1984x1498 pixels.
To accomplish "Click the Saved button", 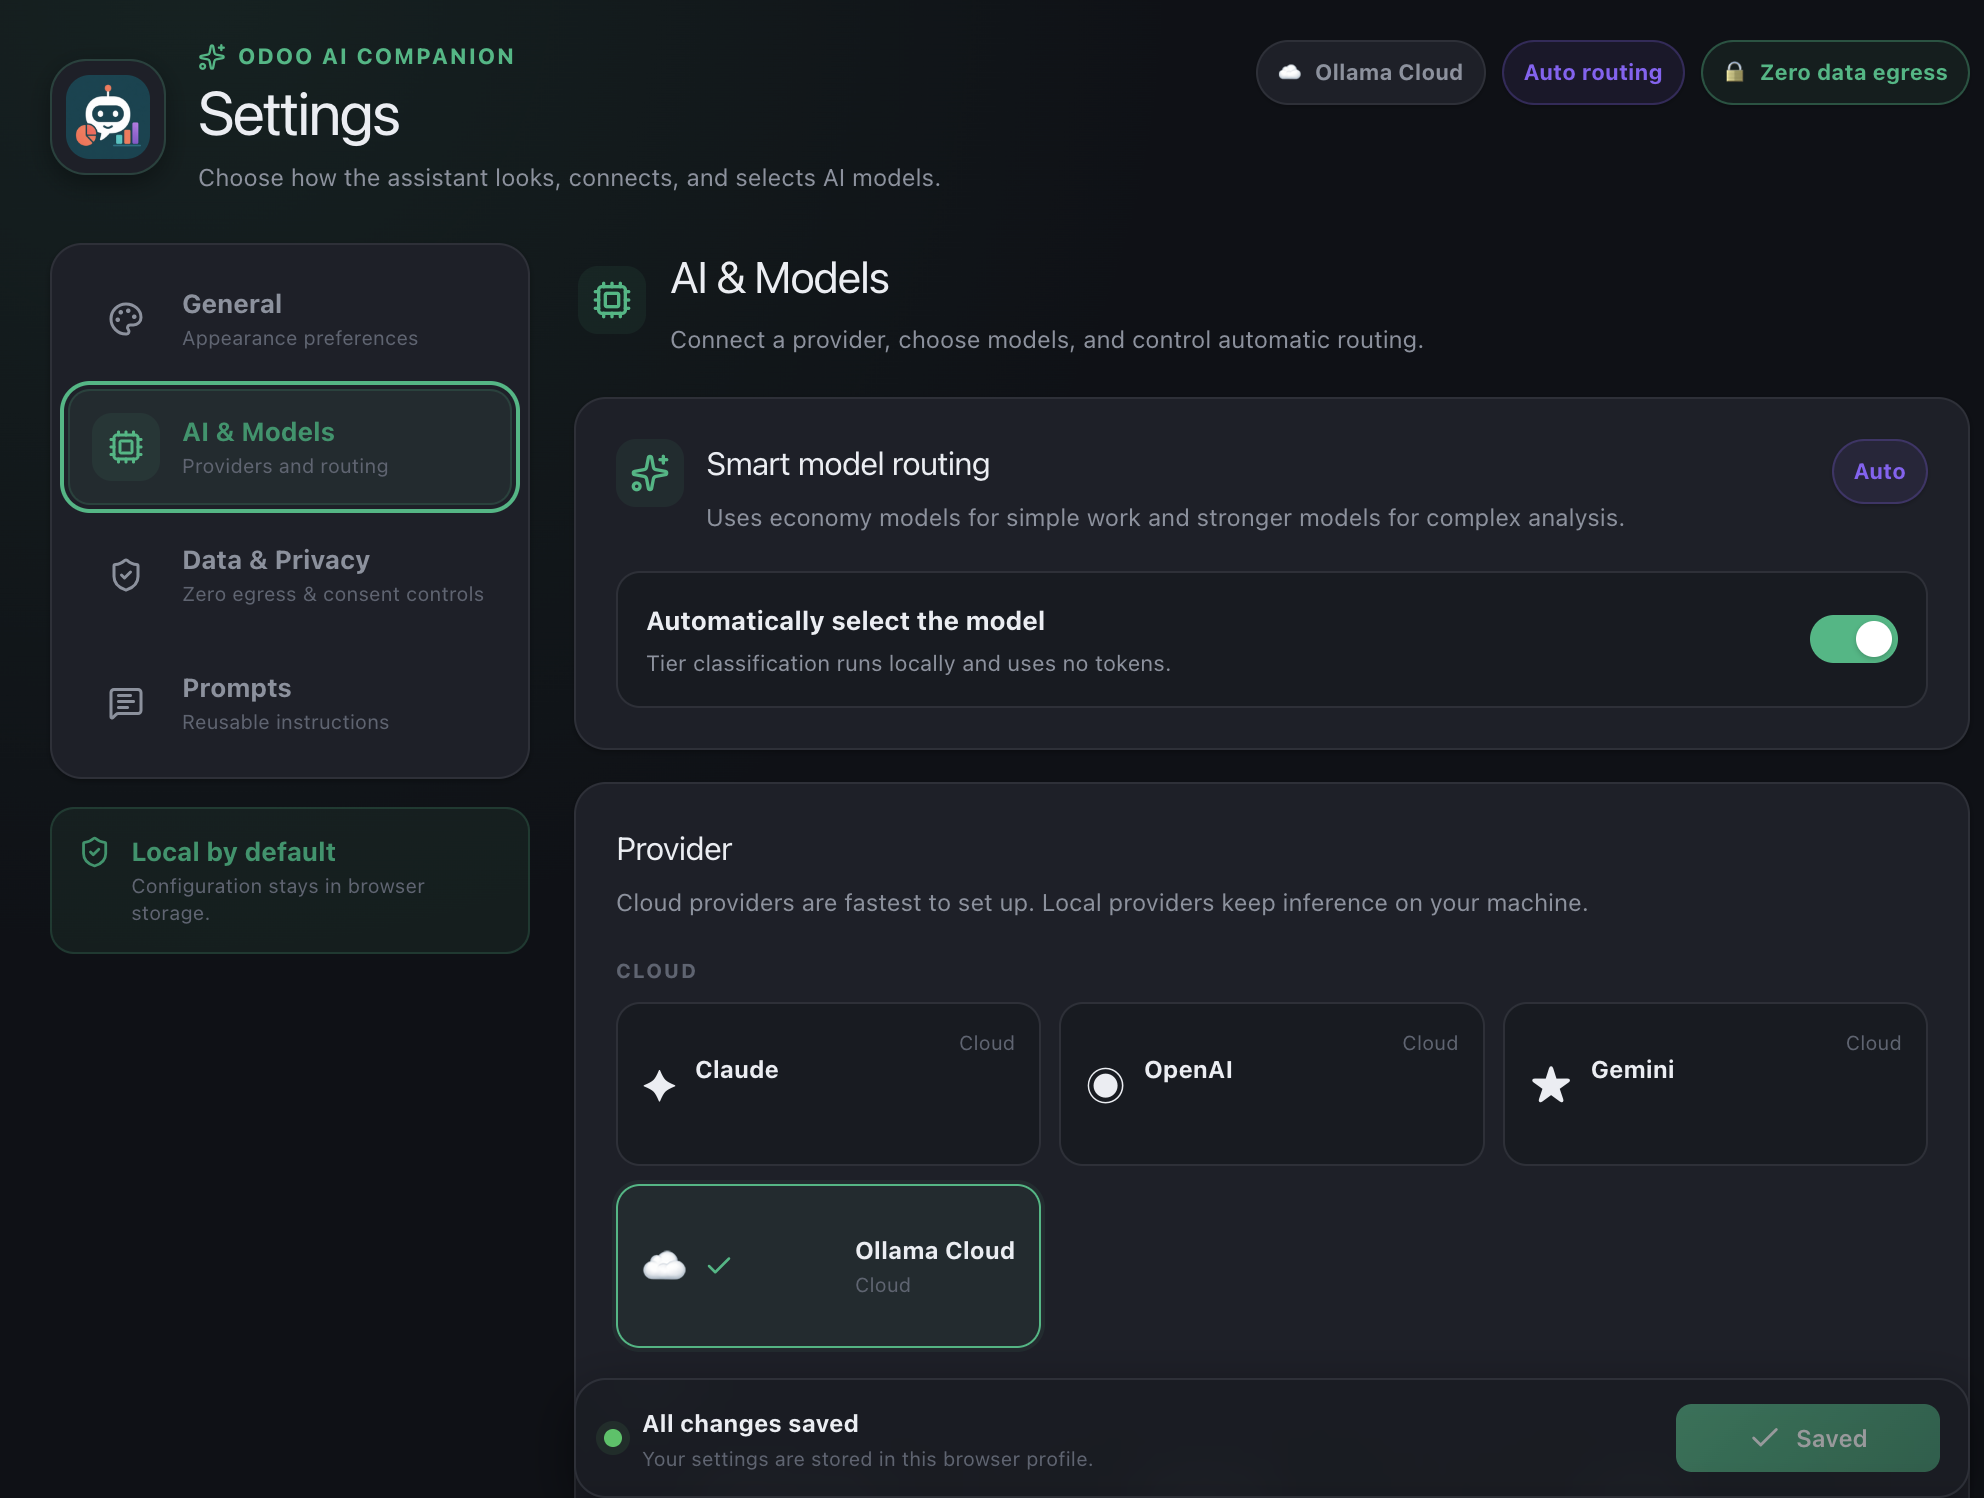I will coord(1807,1438).
